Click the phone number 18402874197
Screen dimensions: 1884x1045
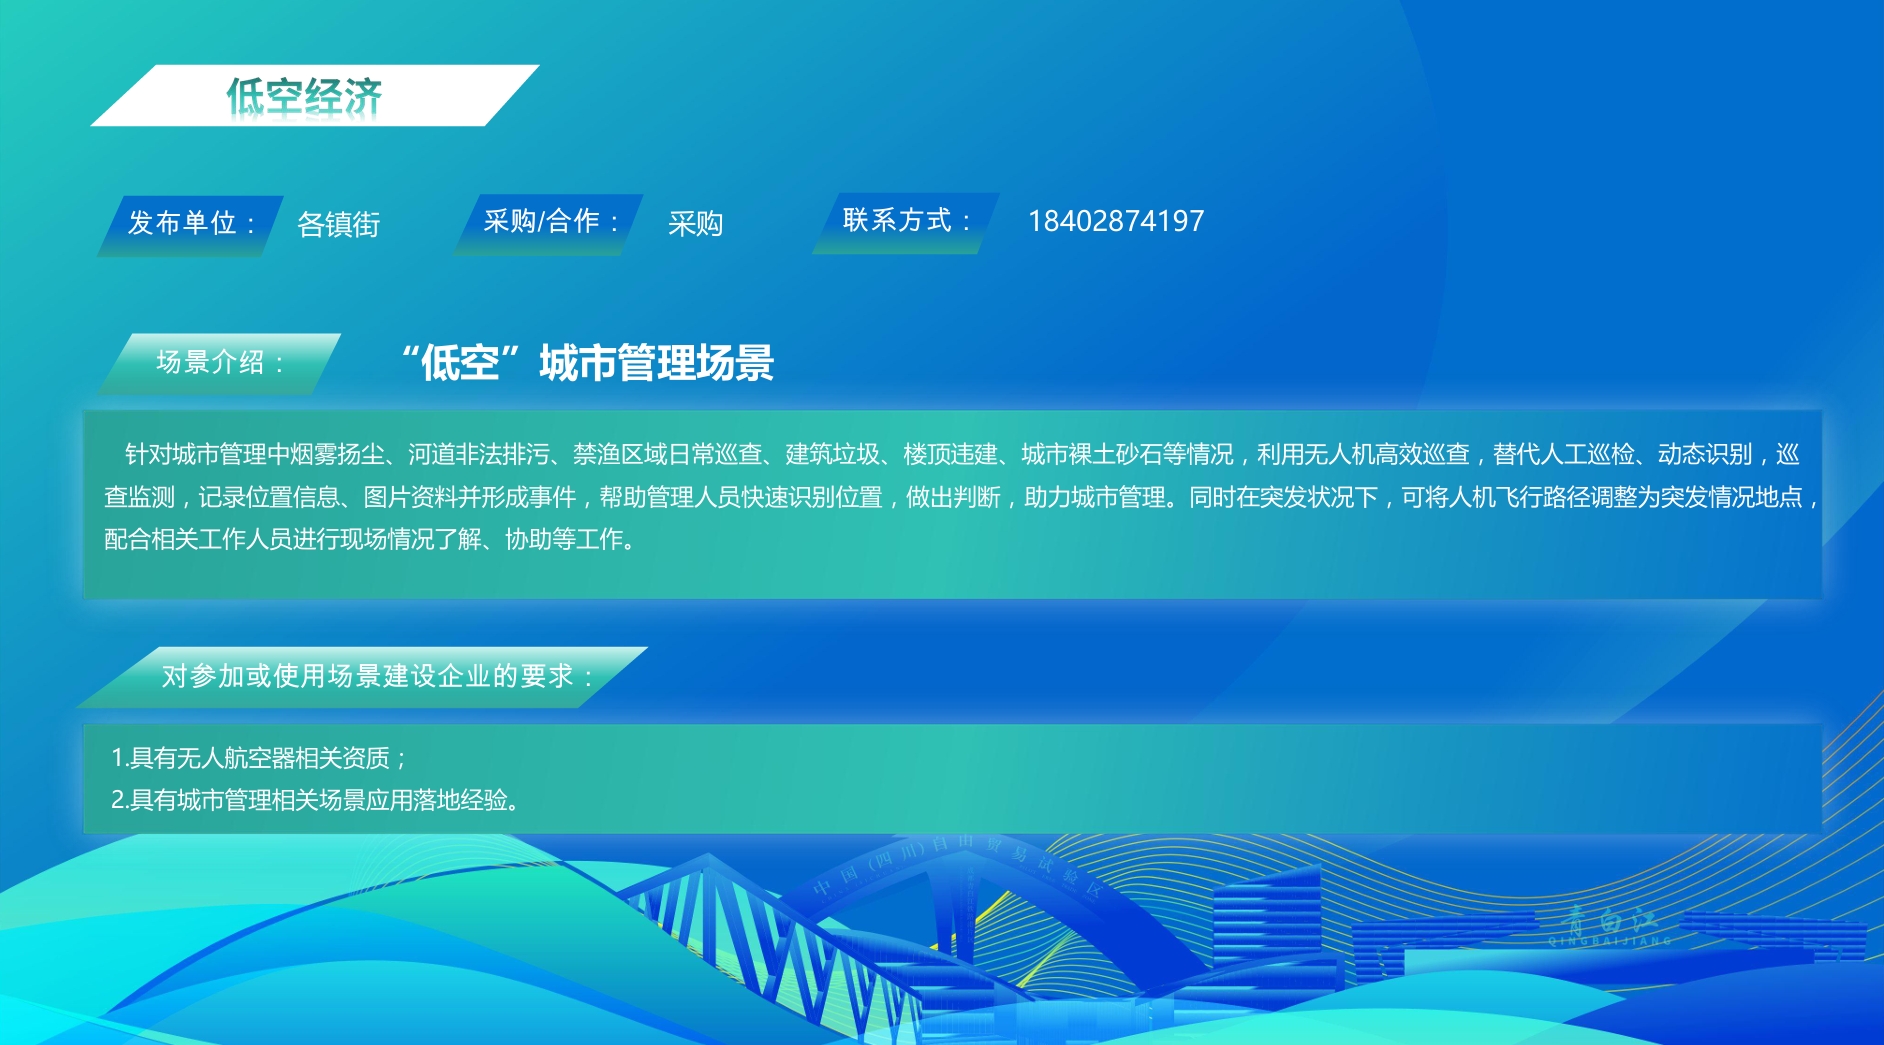[x=1116, y=221]
